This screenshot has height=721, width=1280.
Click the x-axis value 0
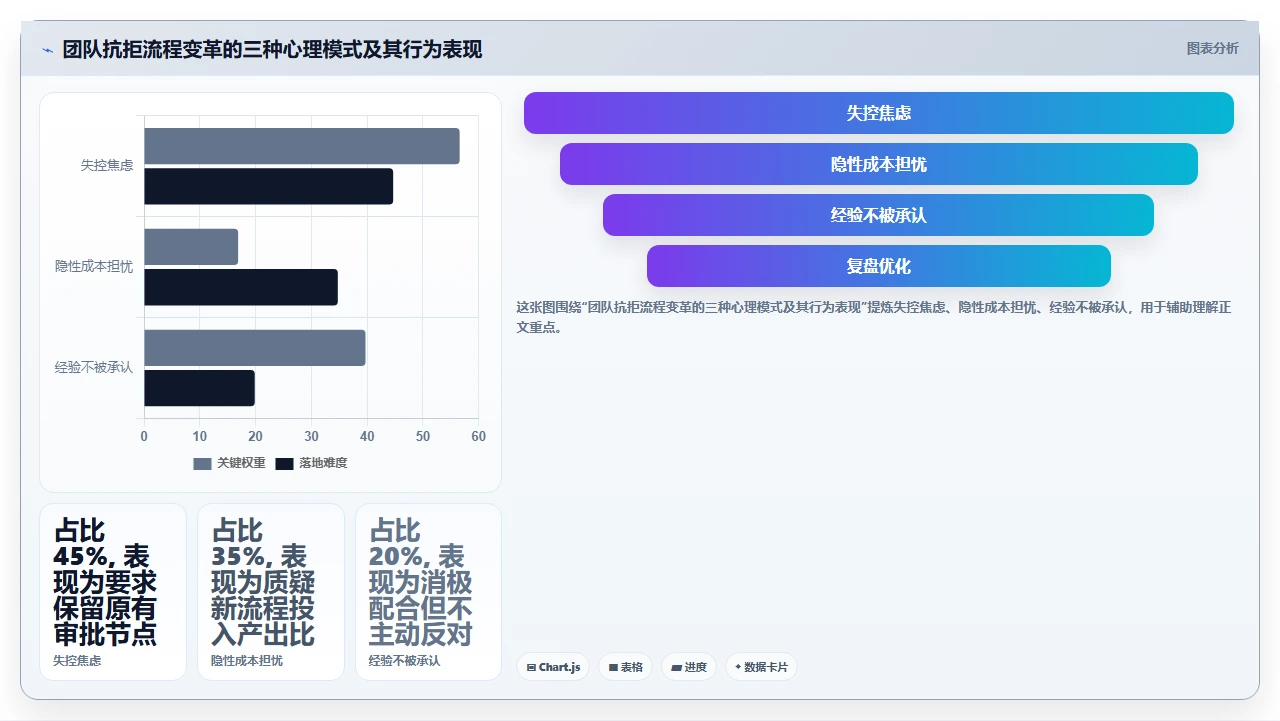click(144, 437)
